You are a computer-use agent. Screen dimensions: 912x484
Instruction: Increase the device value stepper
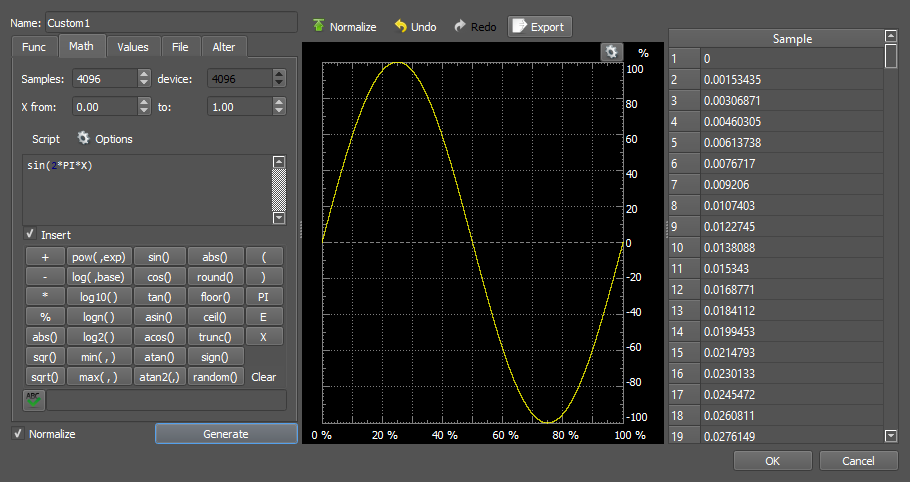[x=279, y=74]
